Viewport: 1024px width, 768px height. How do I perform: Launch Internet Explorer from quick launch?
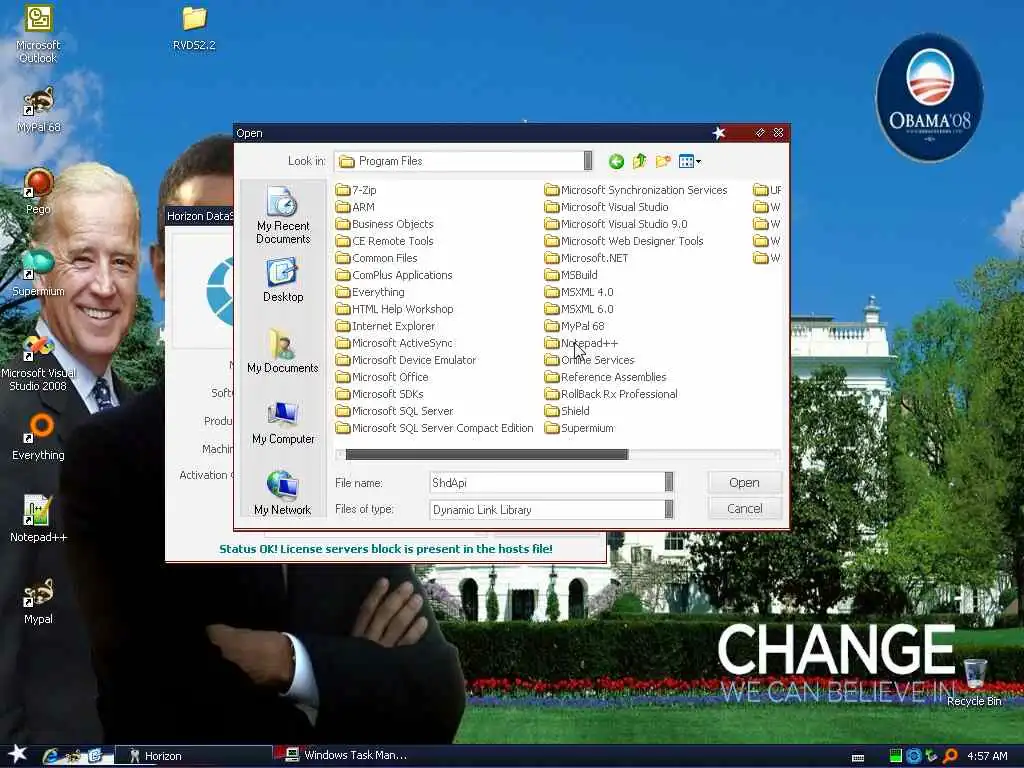tap(50, 756)
